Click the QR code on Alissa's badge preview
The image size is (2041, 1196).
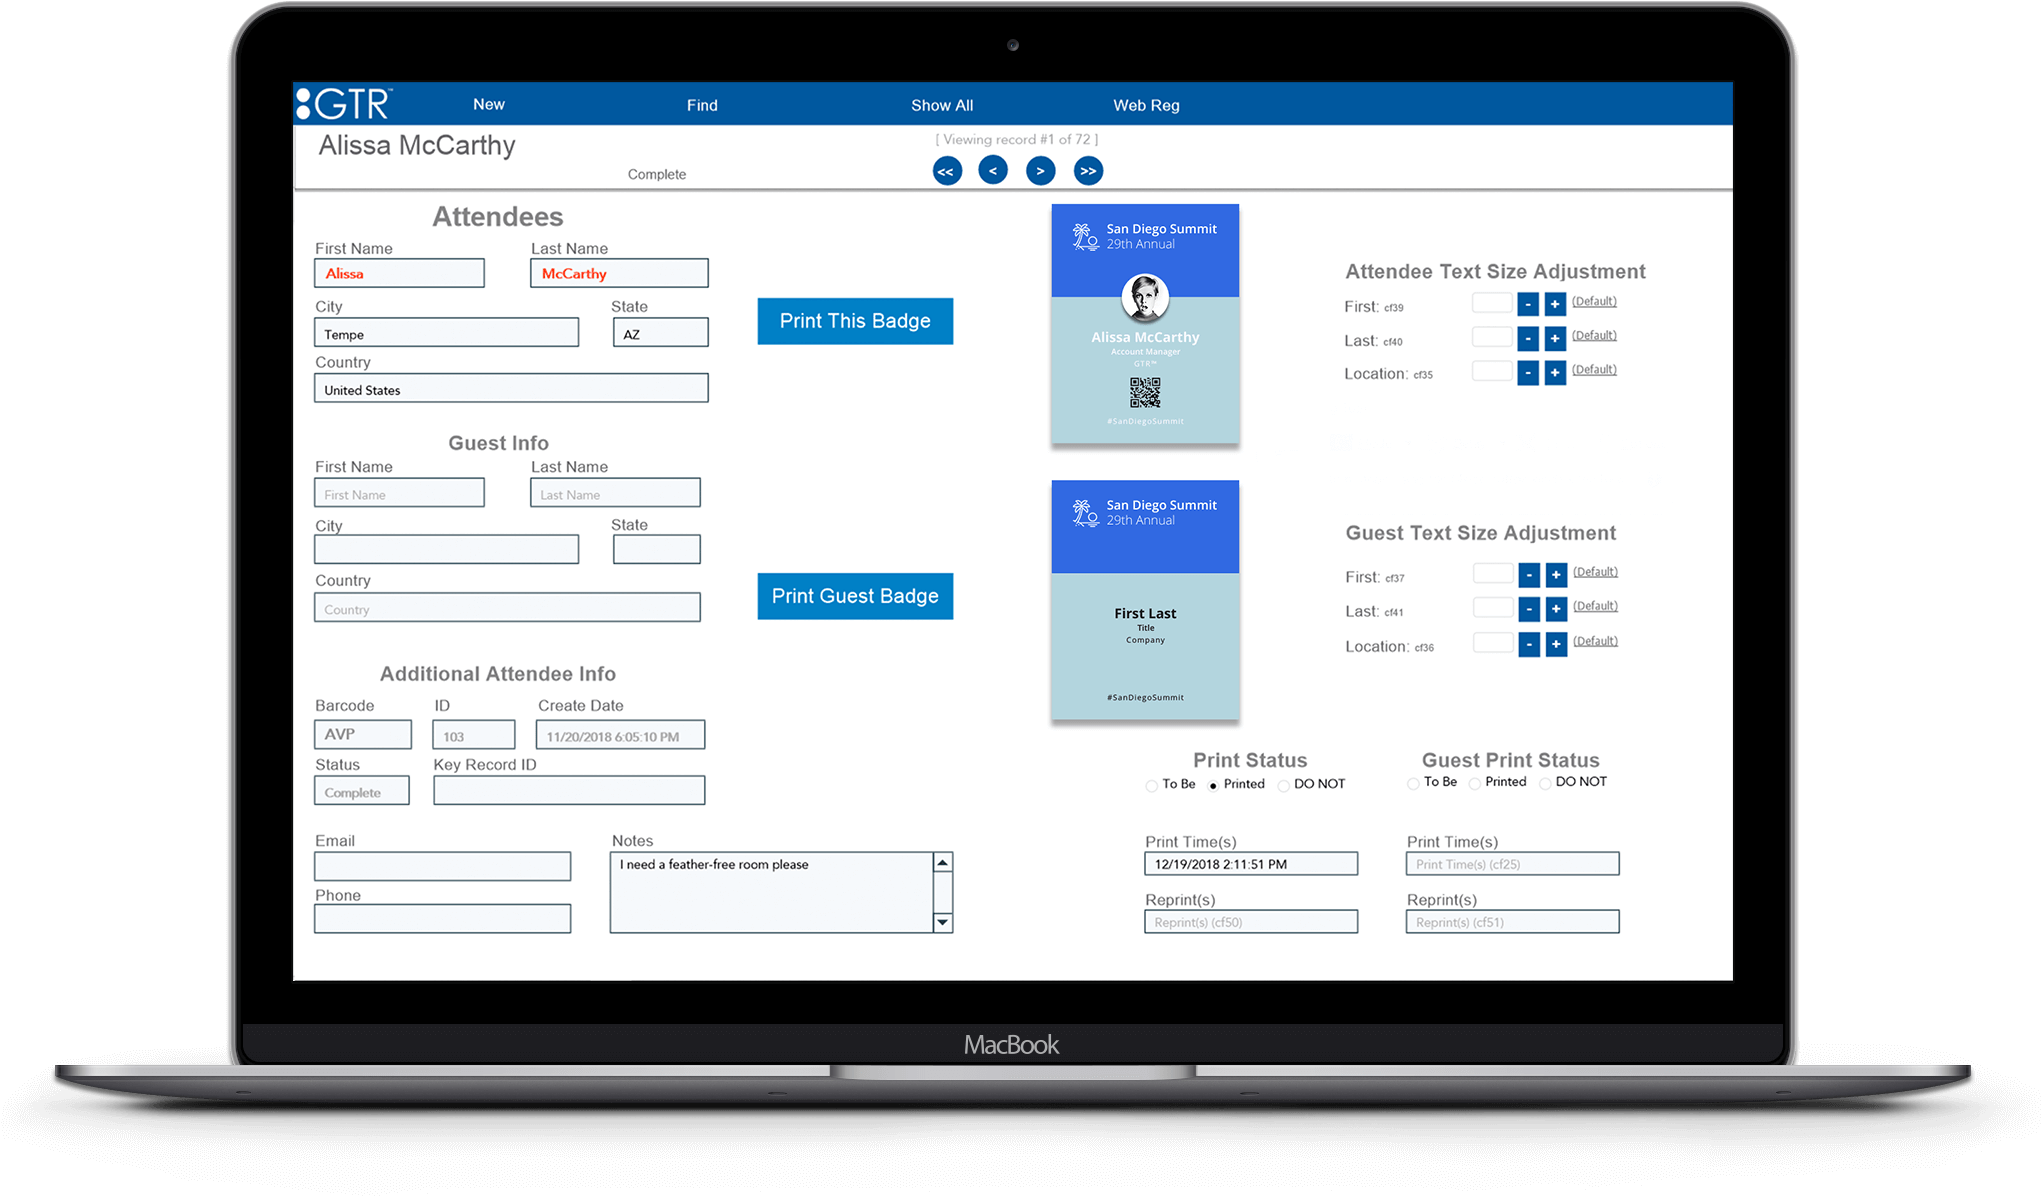pyautogui.click(x=1144, y=393)
